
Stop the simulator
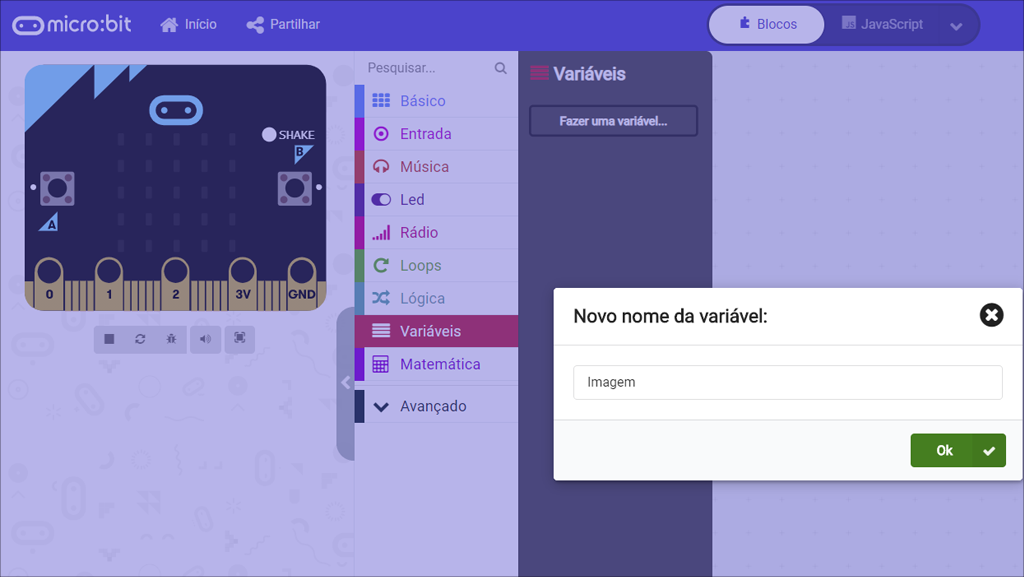(x=109, y=339)
